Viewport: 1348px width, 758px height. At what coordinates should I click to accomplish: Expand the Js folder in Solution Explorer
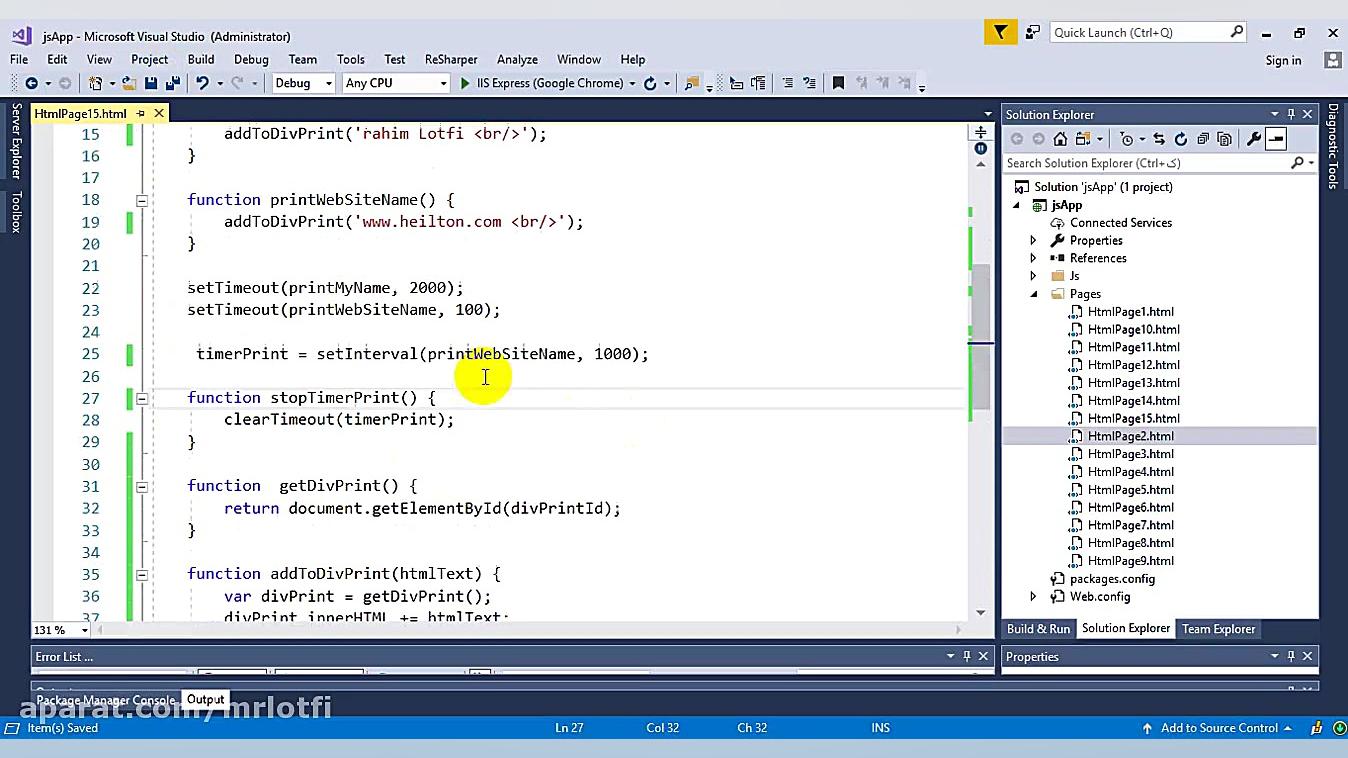pyautogui.click(x=1033, y=276)
